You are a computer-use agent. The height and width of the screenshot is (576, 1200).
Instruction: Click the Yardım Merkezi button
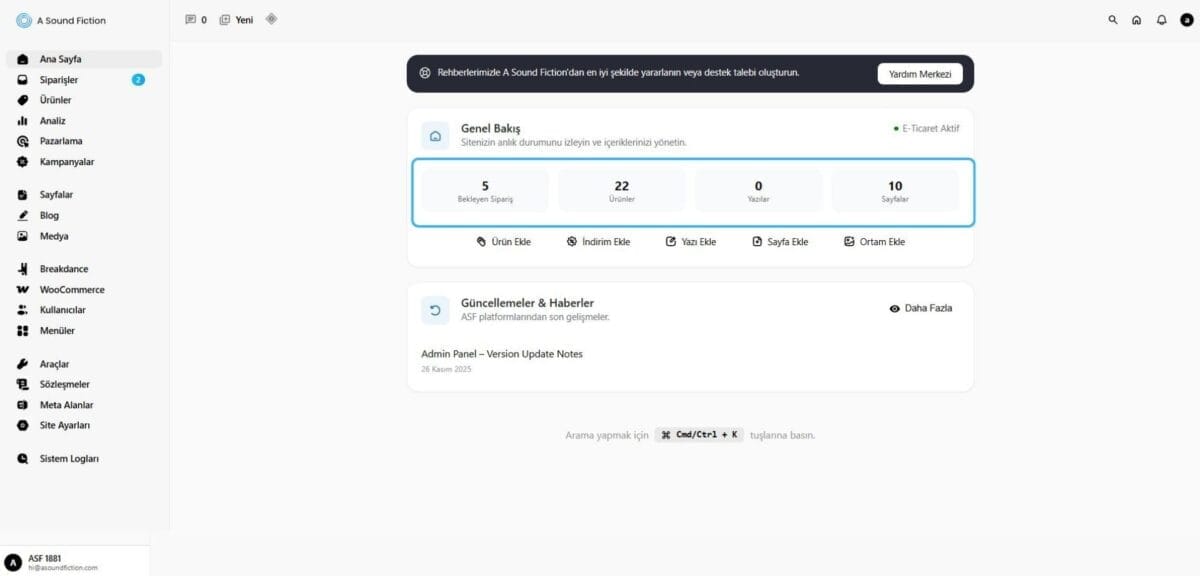click(919, 73)
